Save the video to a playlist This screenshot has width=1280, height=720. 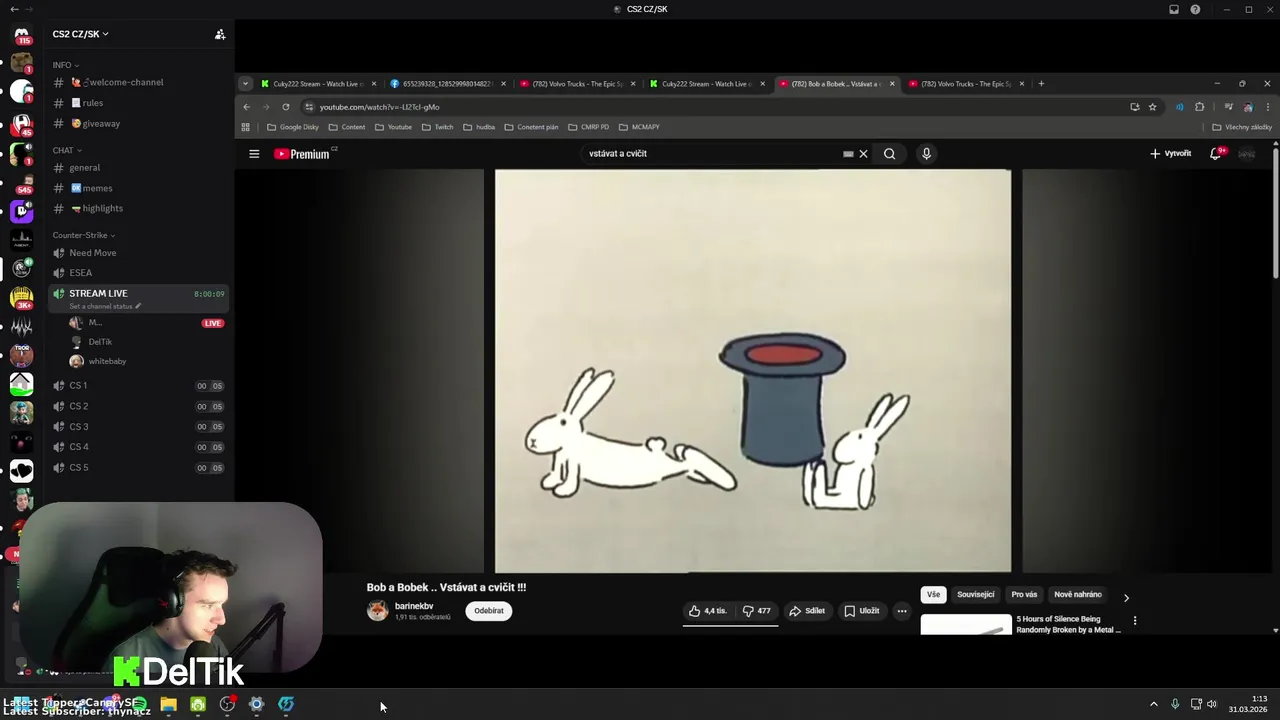coord(861,611)
